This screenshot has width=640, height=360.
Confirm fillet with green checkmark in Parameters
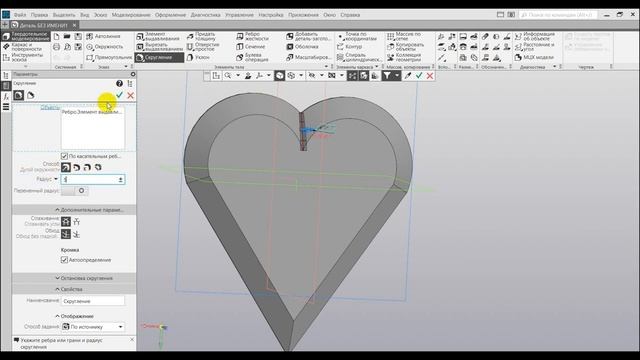(119, 95)
